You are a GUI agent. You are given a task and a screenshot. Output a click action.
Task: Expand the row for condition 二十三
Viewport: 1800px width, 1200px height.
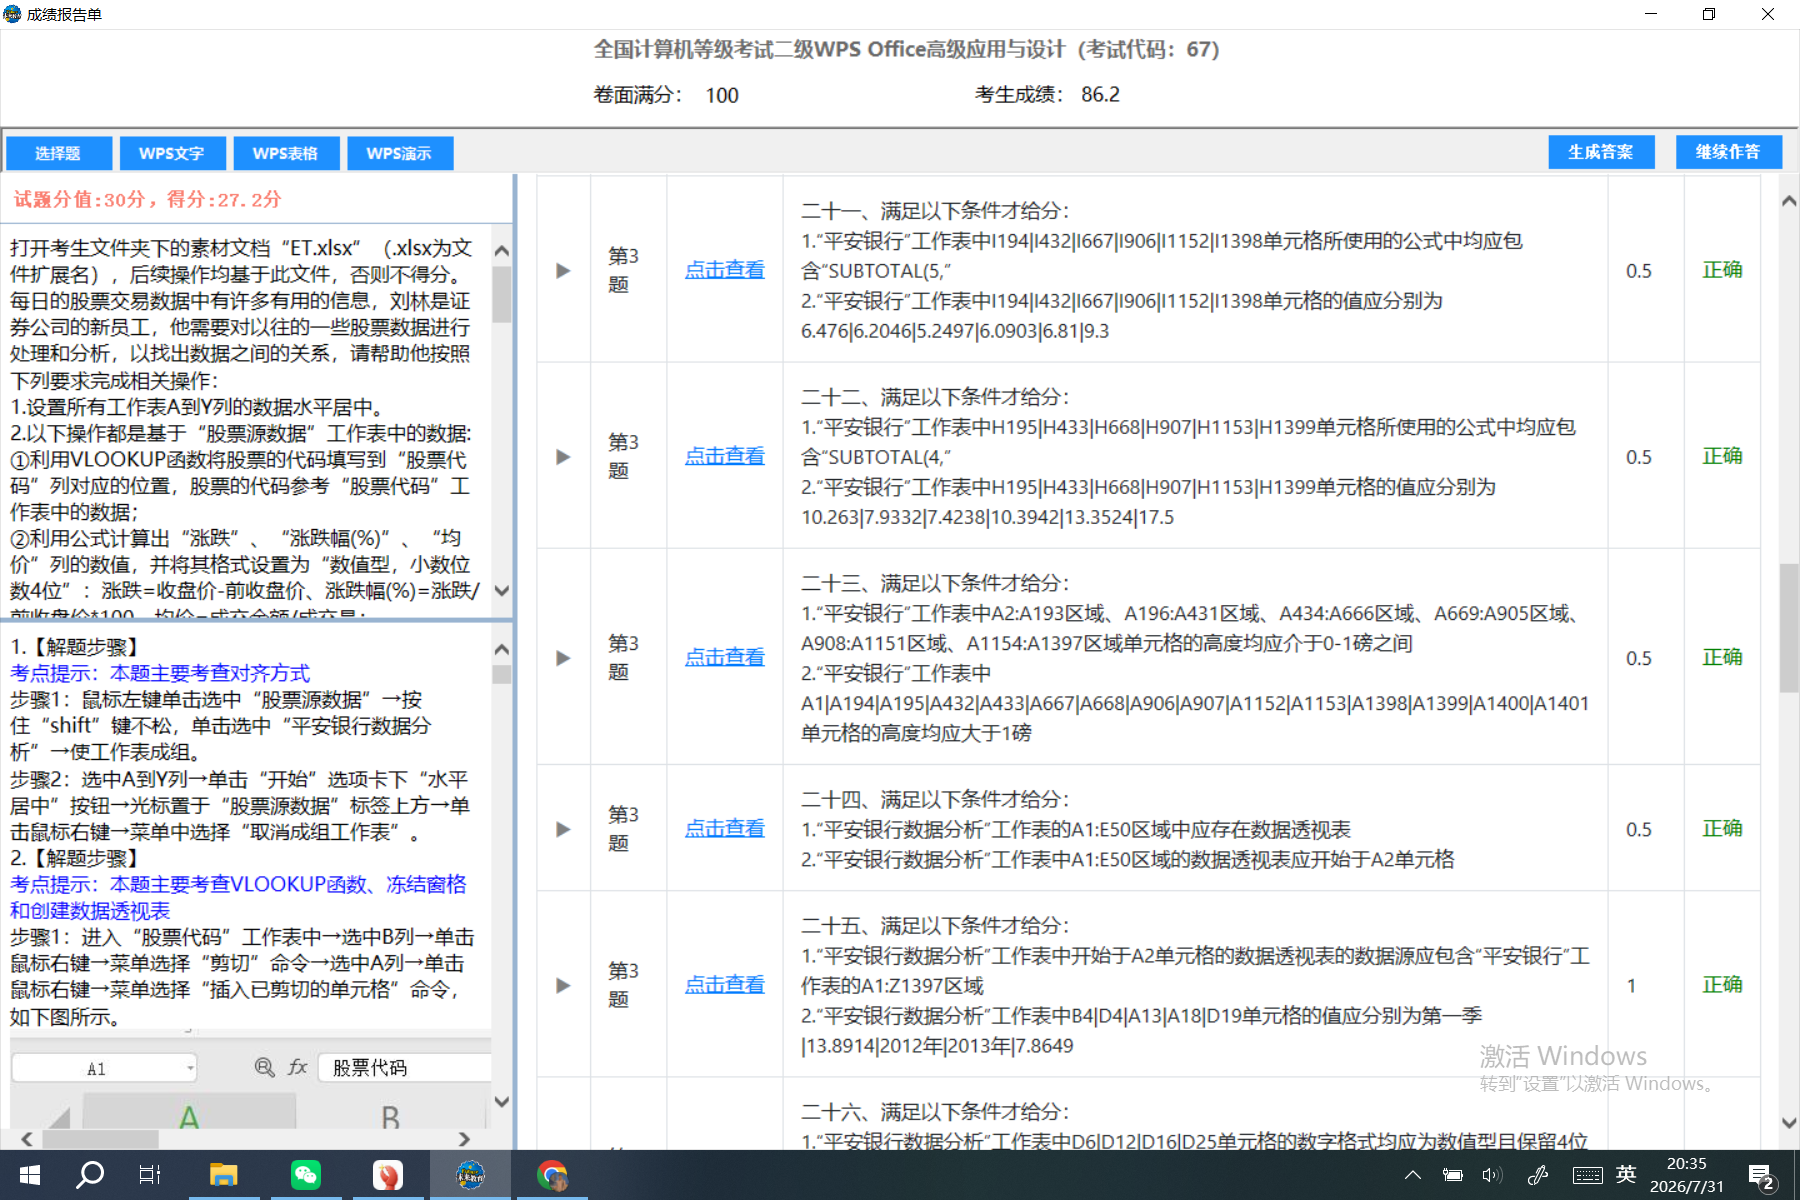pyautogui.click(x=563, y=657)
